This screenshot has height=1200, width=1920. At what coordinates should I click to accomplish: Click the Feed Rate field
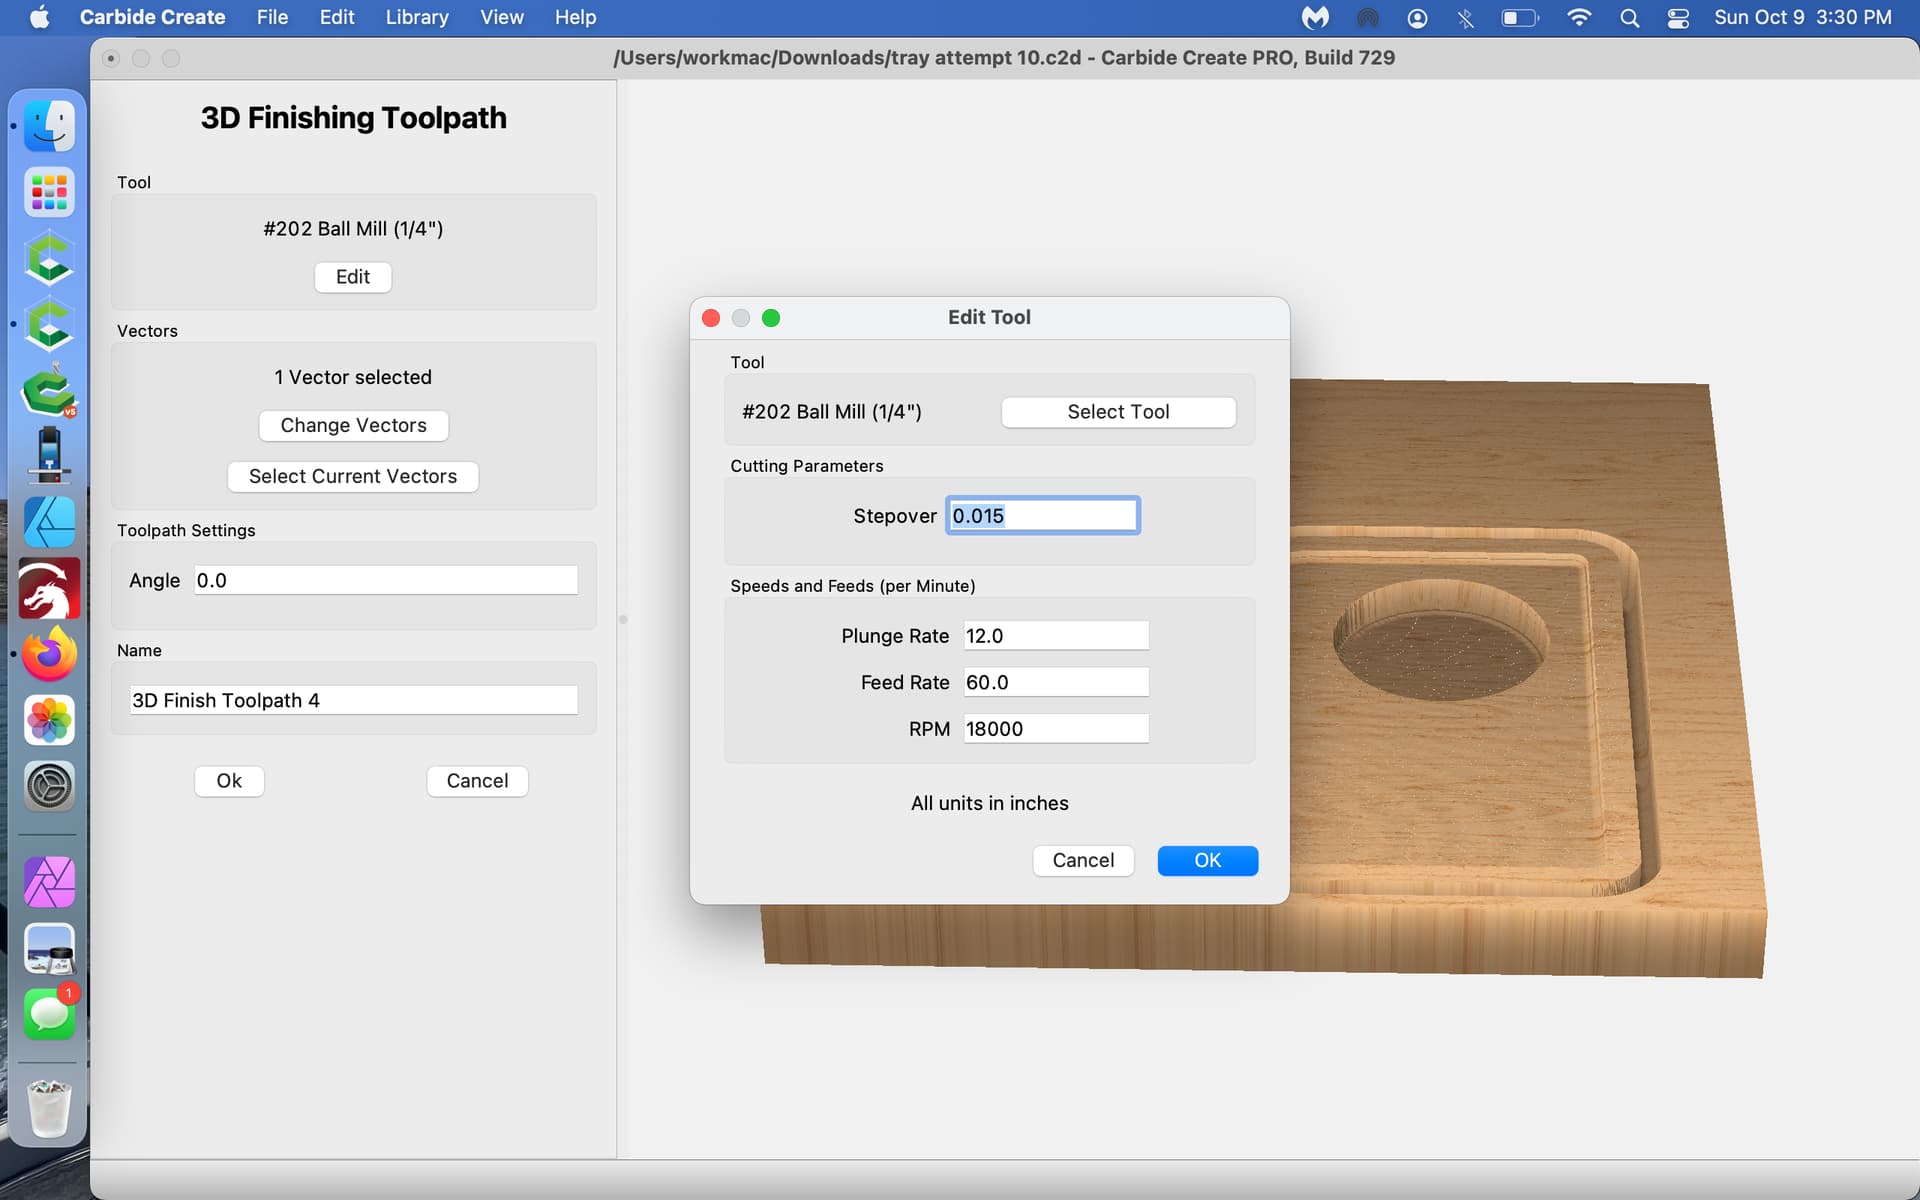click(1056, 683)
